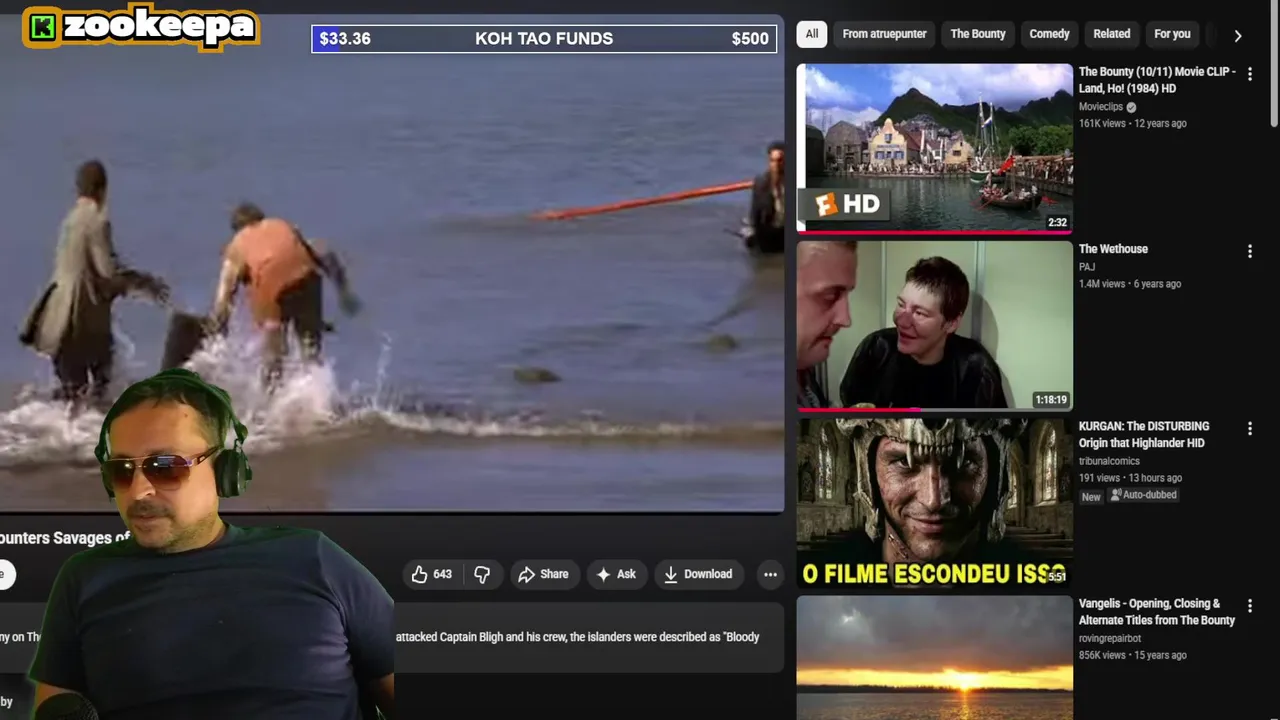Click the '856K views · 15 years ago' text
The width and height of the screenshot is (1280, 720).
pyautogui.click(x=1132, y=655)
